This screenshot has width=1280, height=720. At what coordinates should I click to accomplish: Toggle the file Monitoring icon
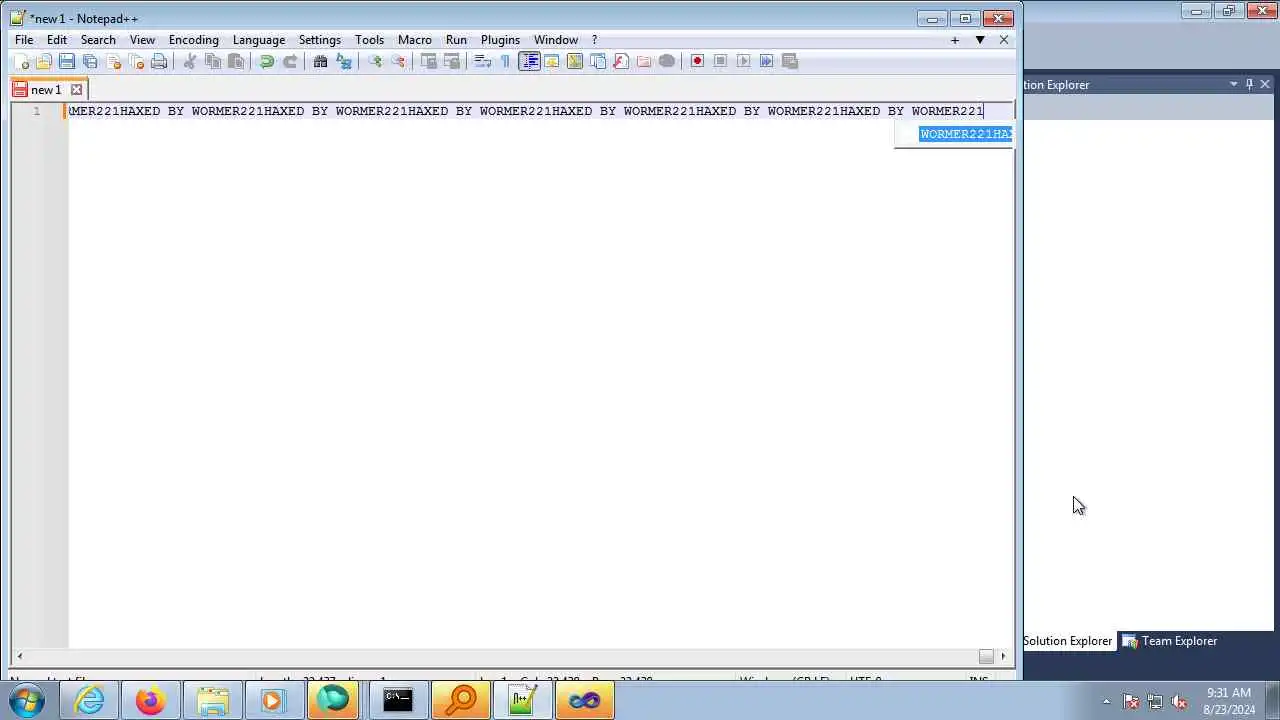pos(667,61)
